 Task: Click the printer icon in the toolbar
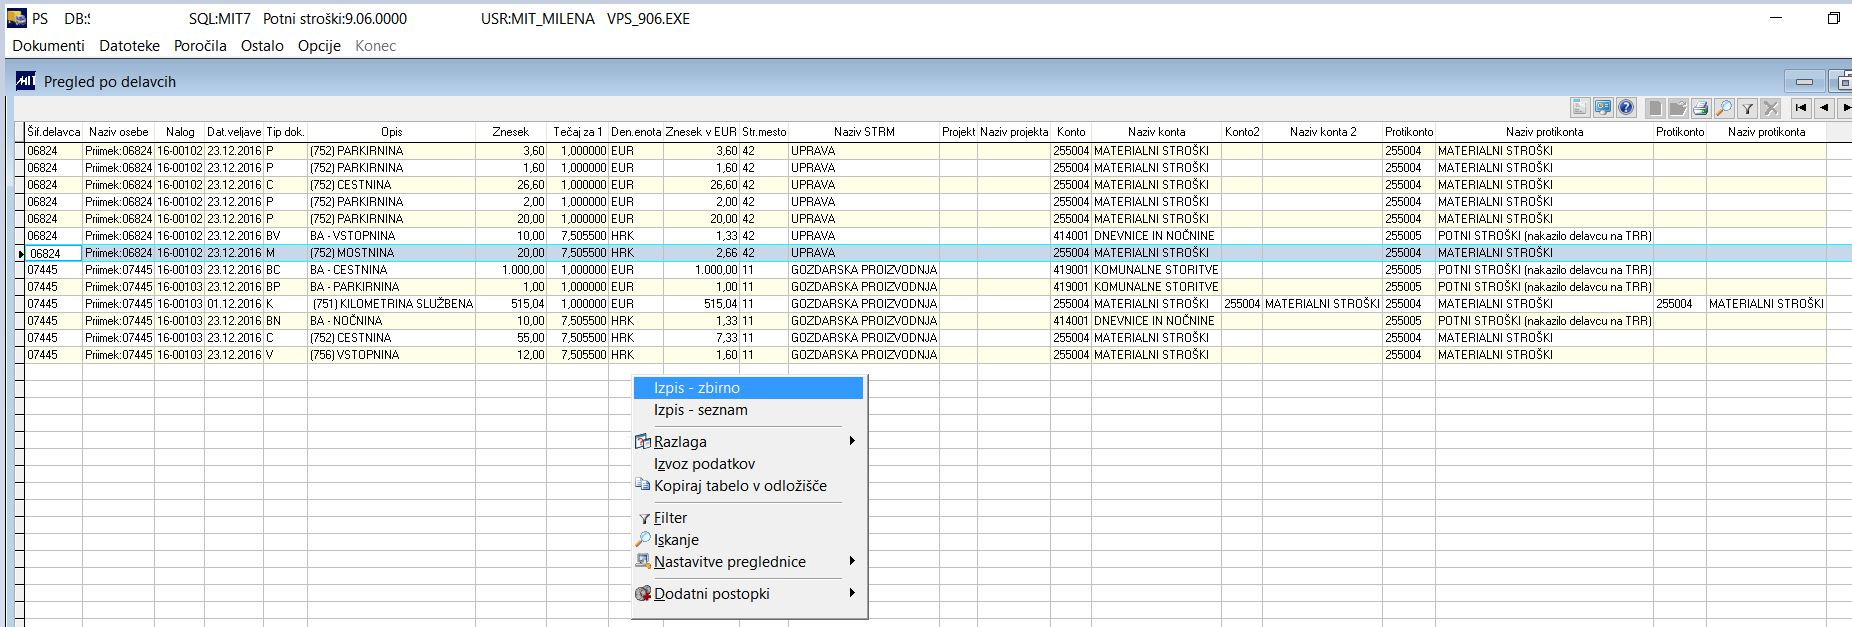click(1700, 108)
